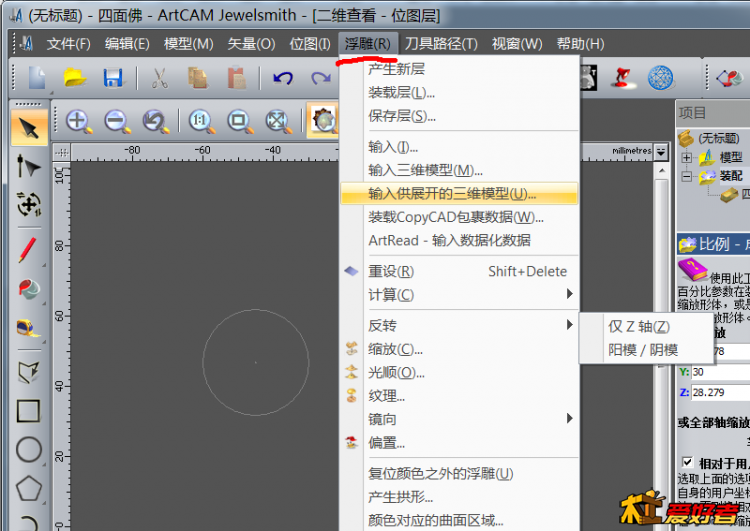Click the zoom to fit arrows icon
Viewport: 750px width, 531px height.
[x=278, y=121]
